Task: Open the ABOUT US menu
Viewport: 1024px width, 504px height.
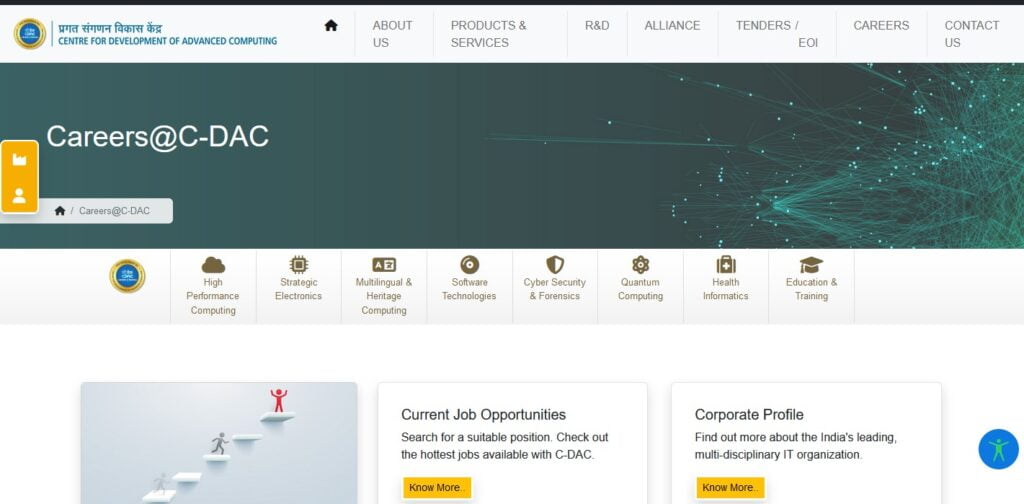Action: [x=392, y=34]
